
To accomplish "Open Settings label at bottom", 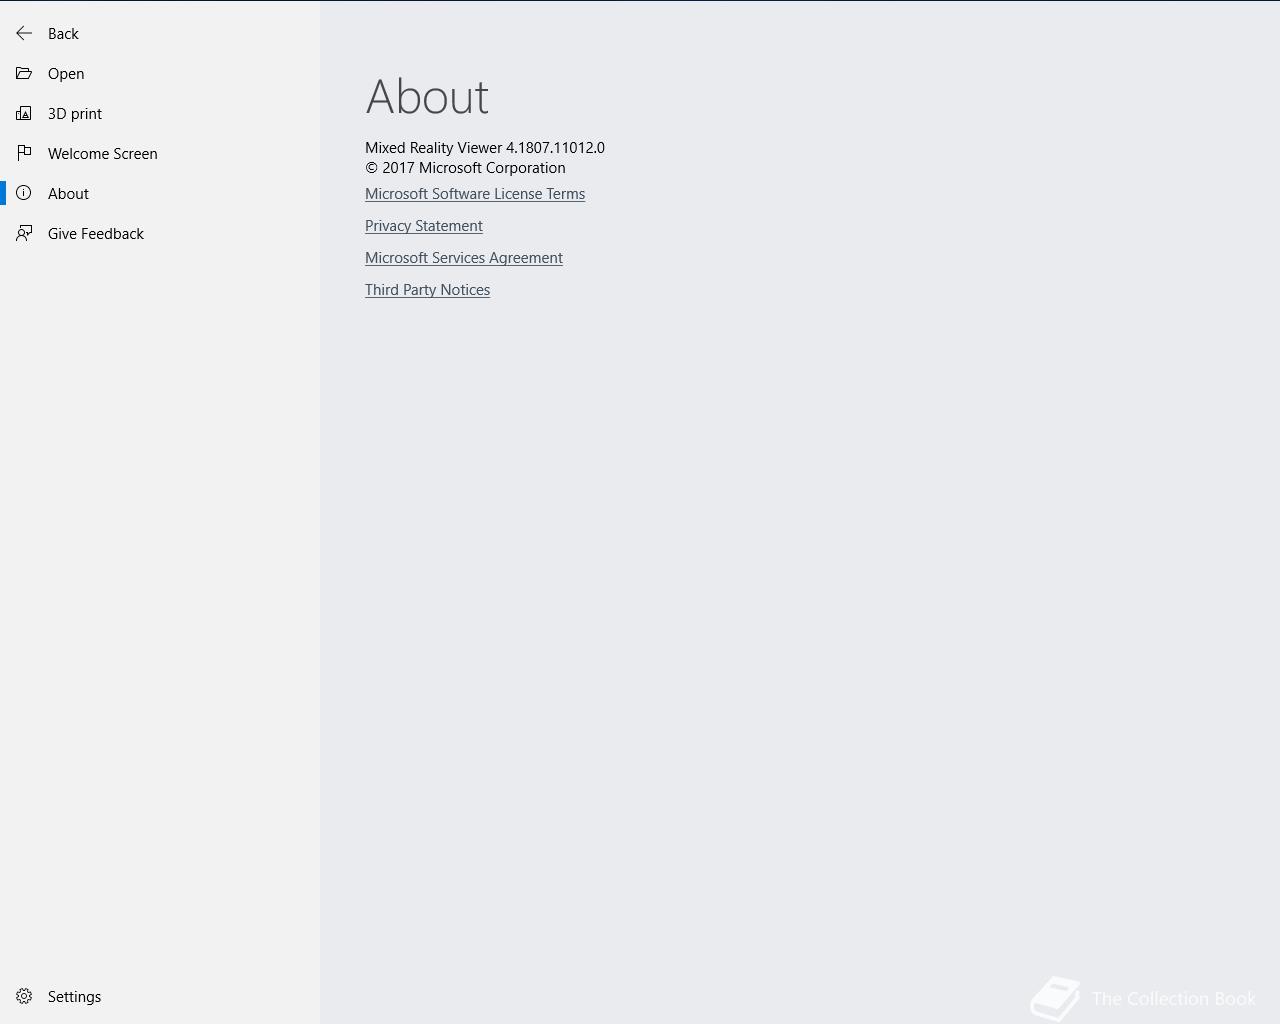I will (74, 997).
